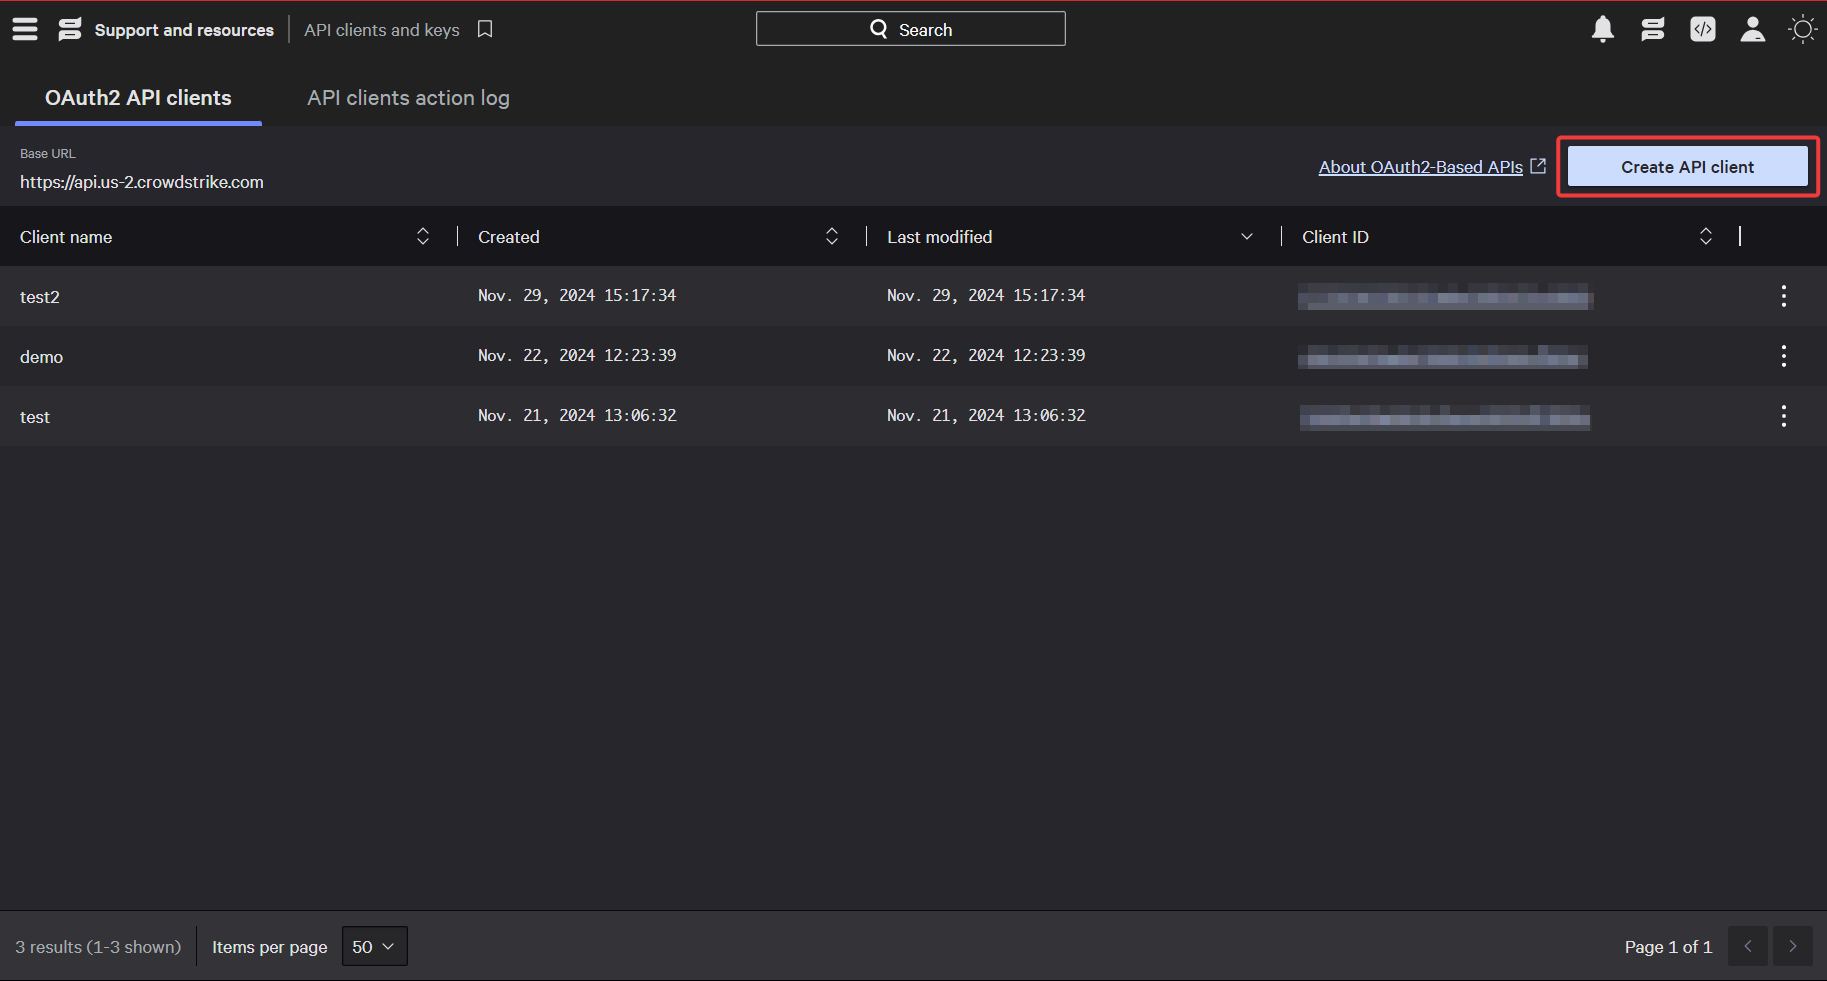This screenshot has width=1827, height=981.
Task: Click 3 results (1-3 shown) text
Action: (x=98, y=947)
